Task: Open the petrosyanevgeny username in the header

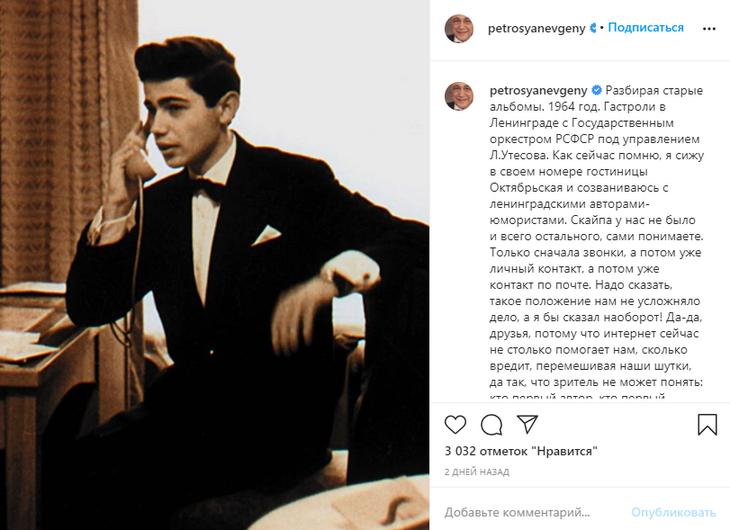Action: (x=536, y=28)
